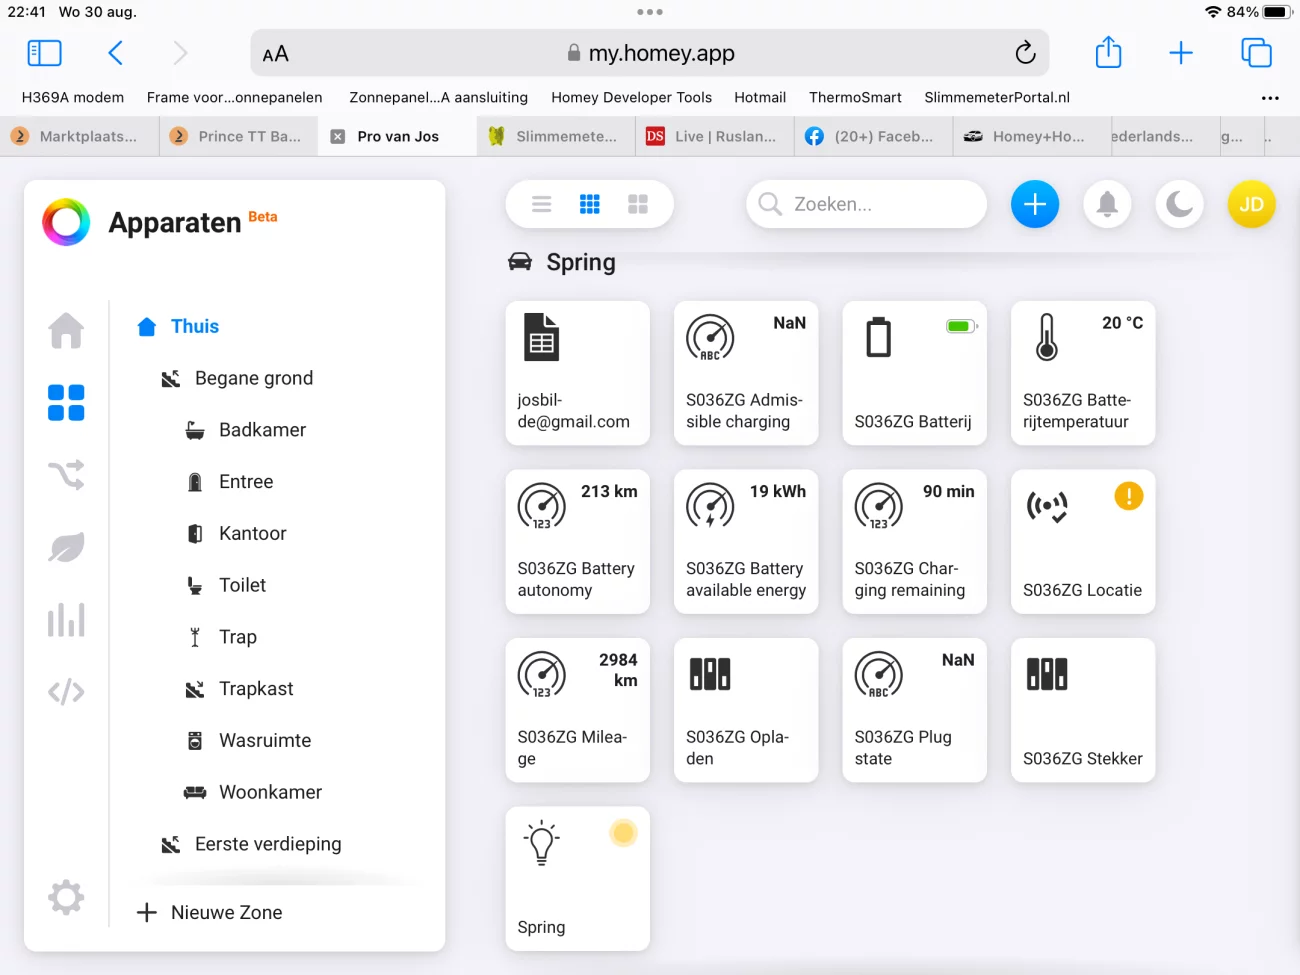Click the notifications bell icon

1107,204
